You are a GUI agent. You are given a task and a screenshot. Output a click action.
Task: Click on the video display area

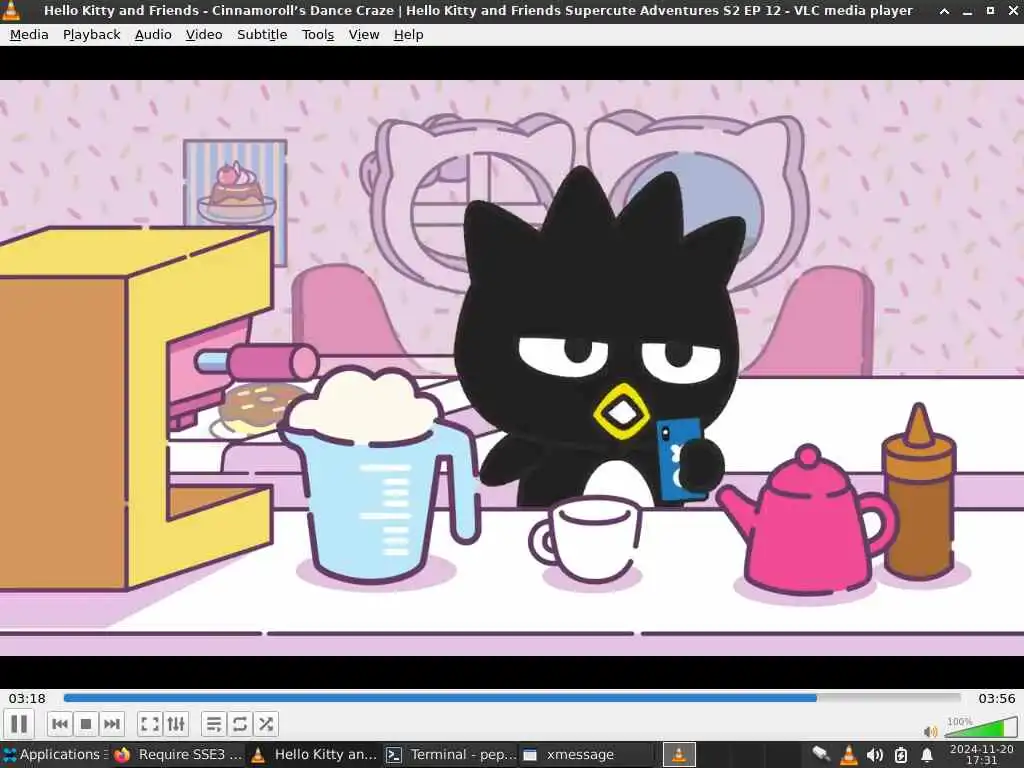coord(512,368)
